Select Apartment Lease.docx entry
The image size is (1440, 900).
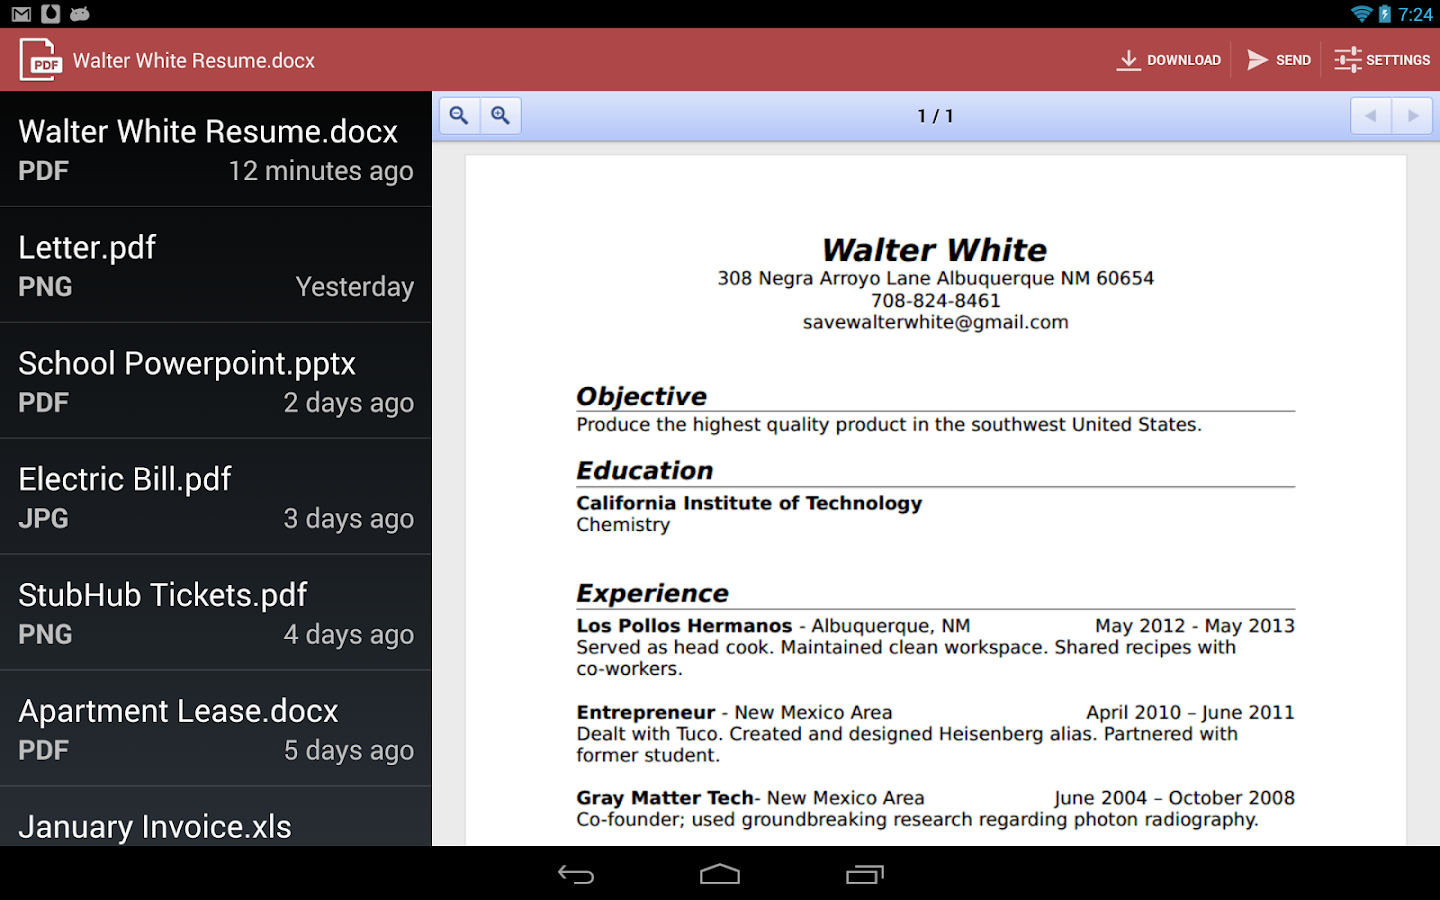216,729
